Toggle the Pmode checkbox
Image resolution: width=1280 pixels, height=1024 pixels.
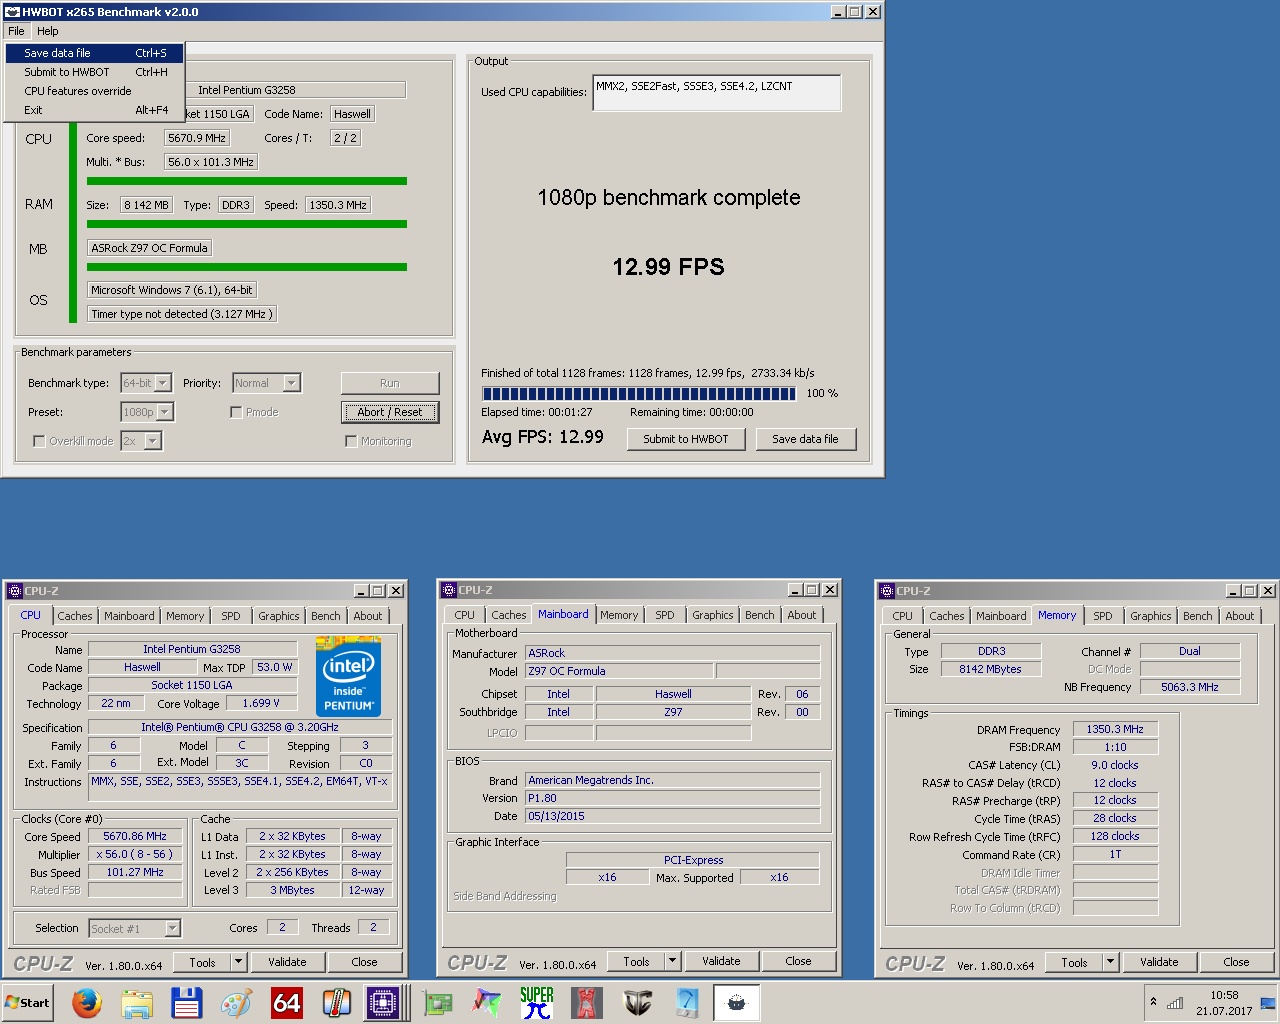click(x=236, y=412)
